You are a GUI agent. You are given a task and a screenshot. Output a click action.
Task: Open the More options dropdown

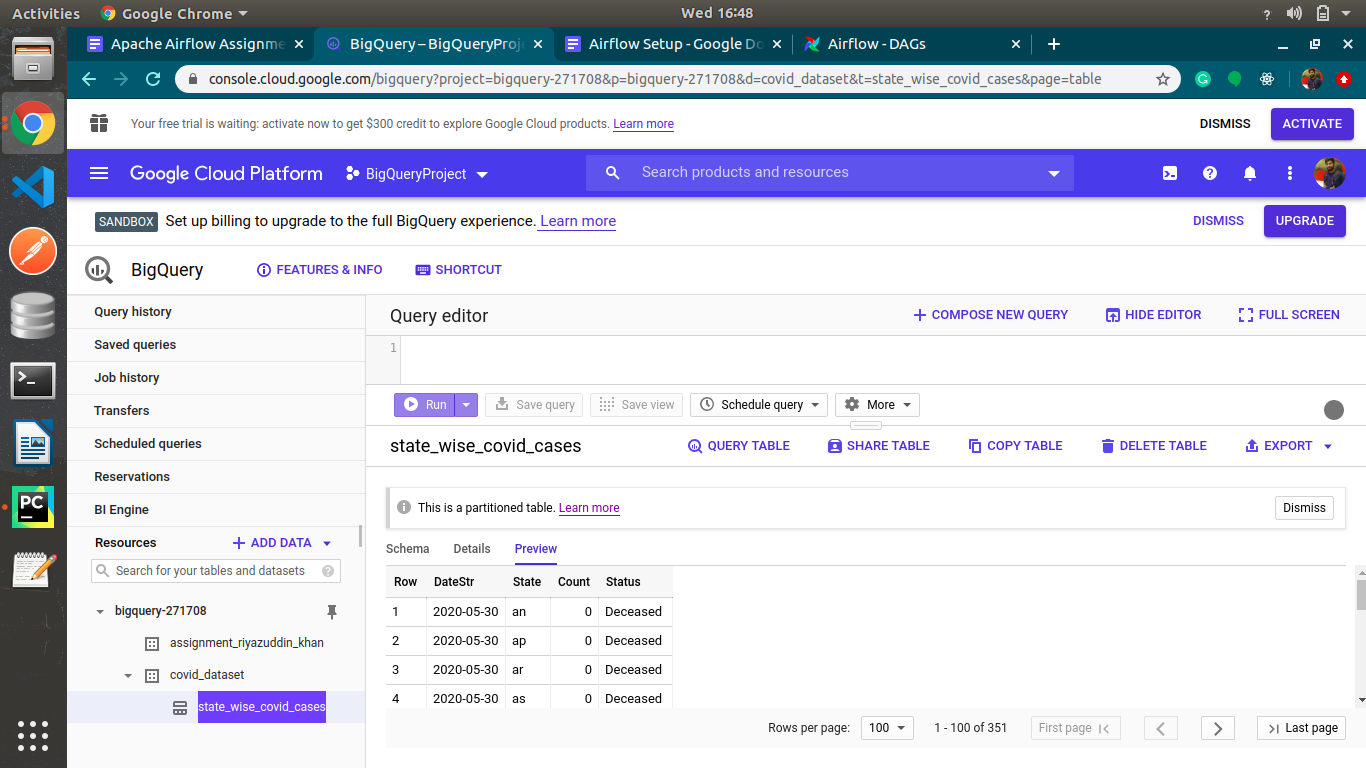pyautogui.click(x=877, y=405)
